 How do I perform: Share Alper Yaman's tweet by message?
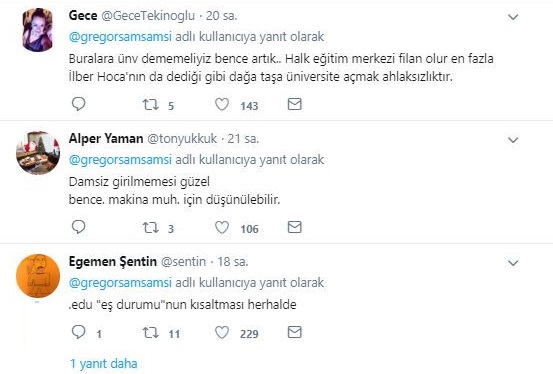294,227
